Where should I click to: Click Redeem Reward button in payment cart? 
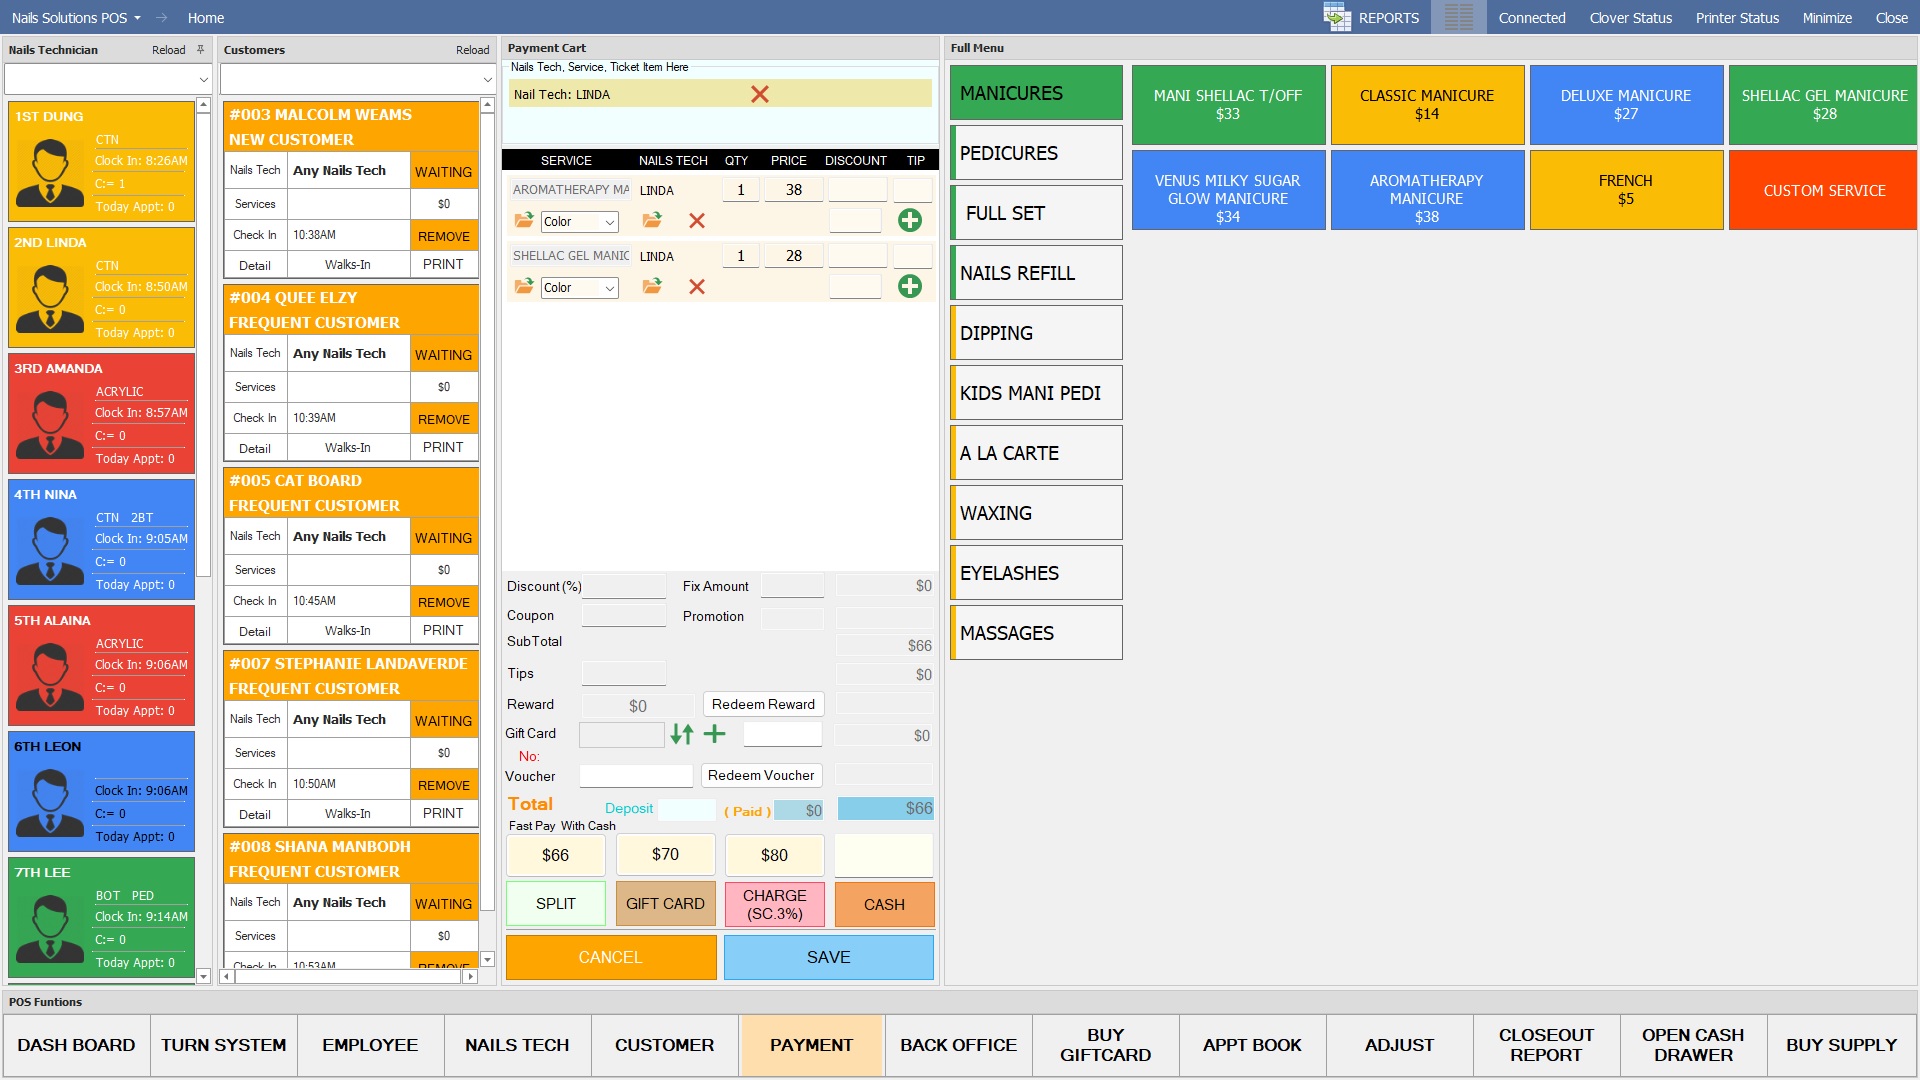pyautogui.click(x=762, y=703)
